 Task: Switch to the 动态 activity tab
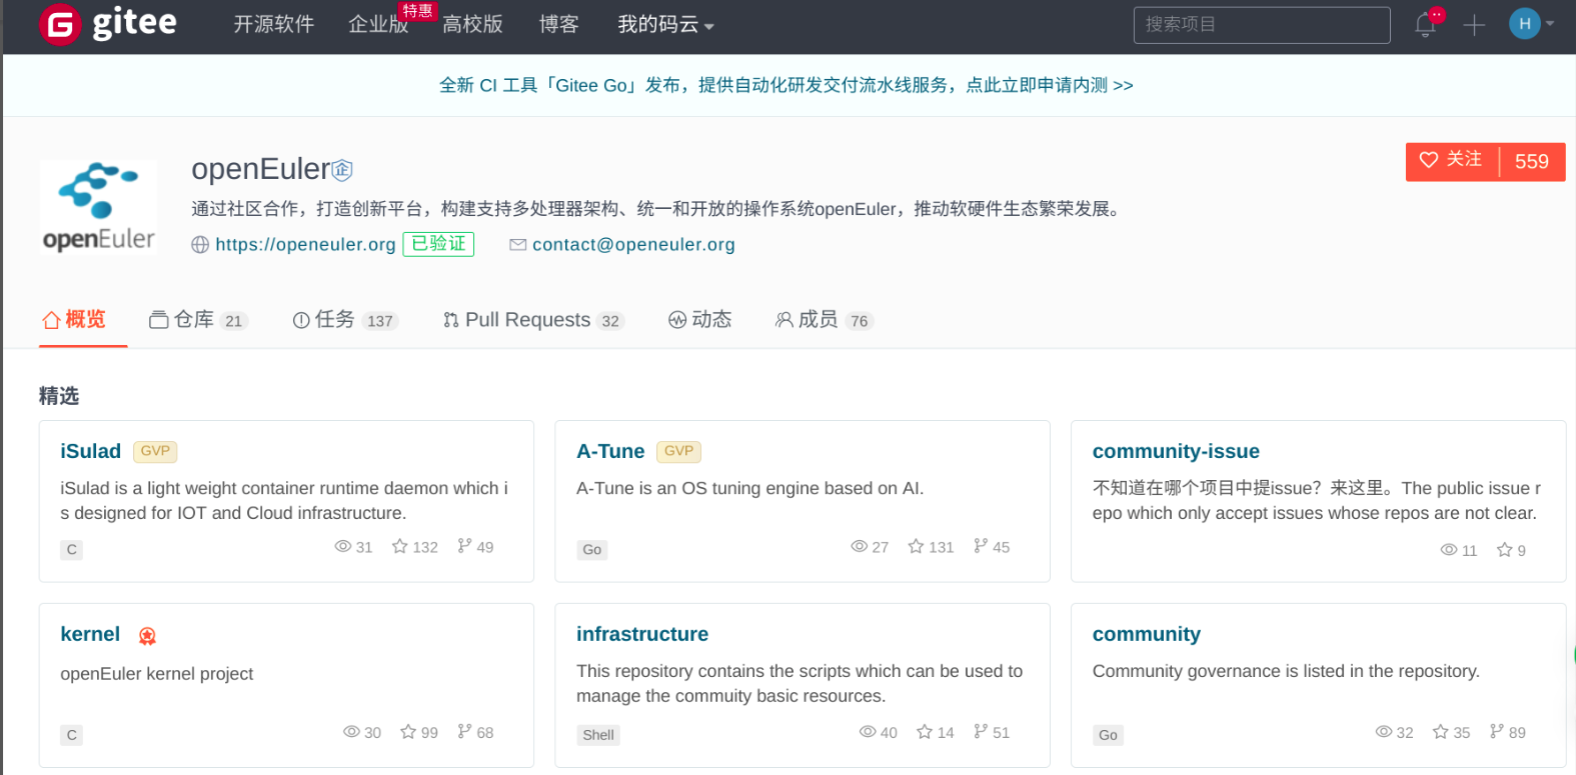700,320
